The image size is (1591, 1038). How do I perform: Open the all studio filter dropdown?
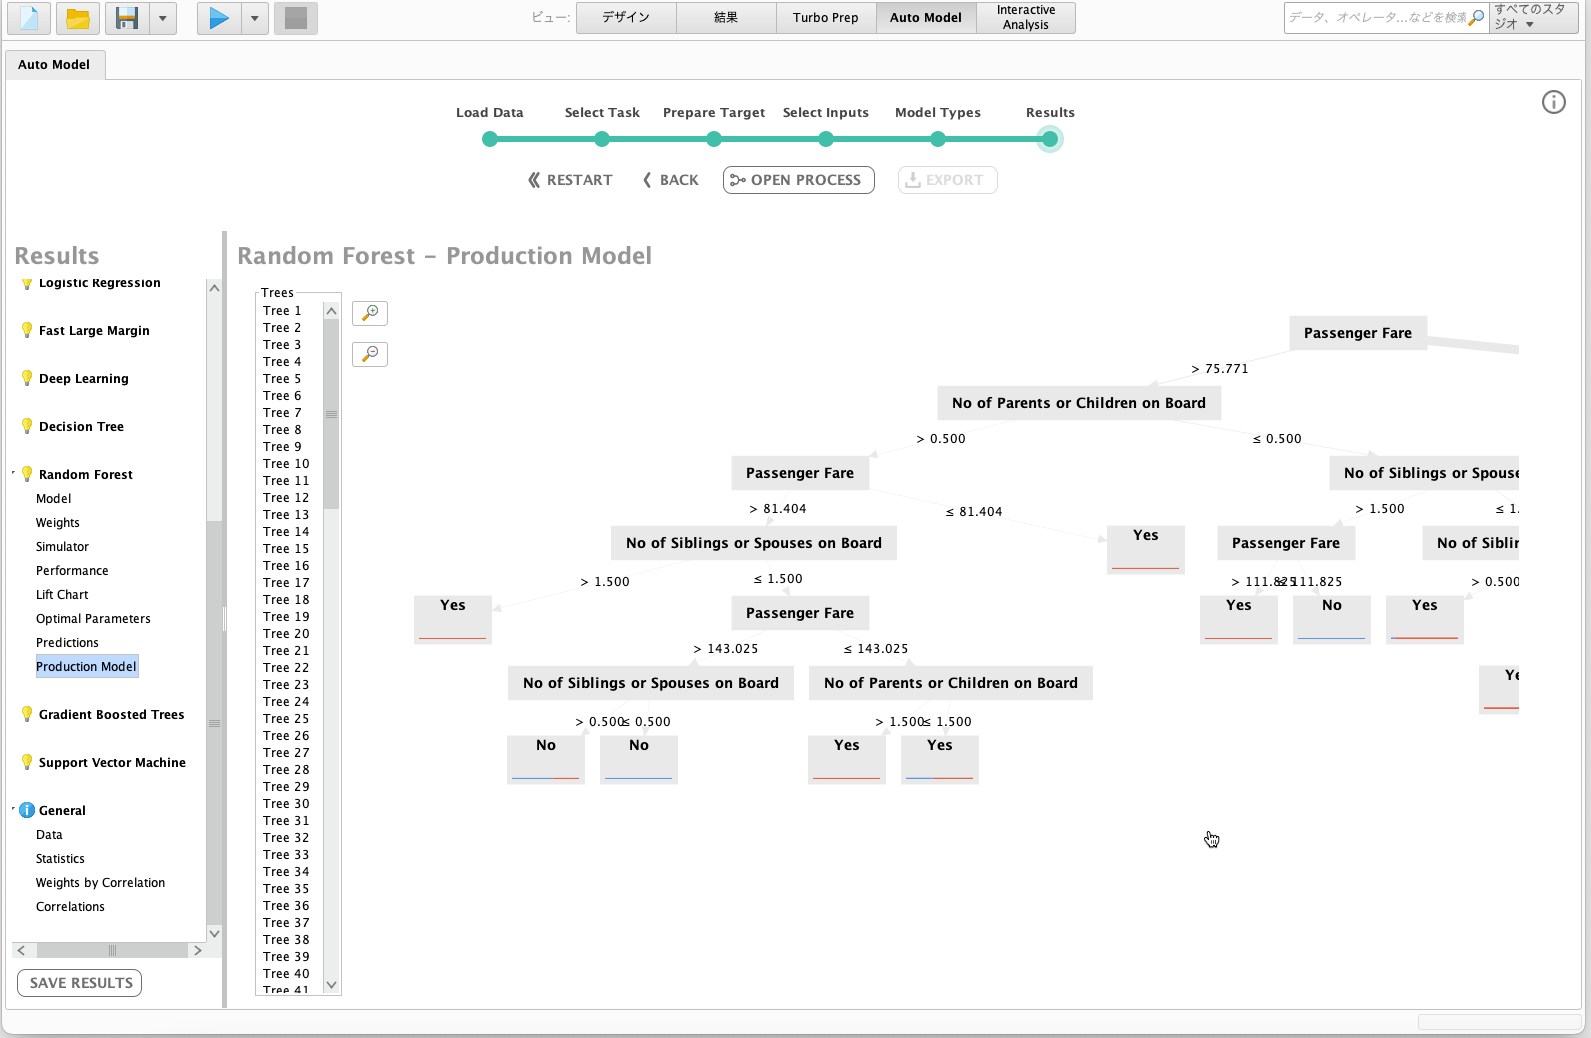1534,17
